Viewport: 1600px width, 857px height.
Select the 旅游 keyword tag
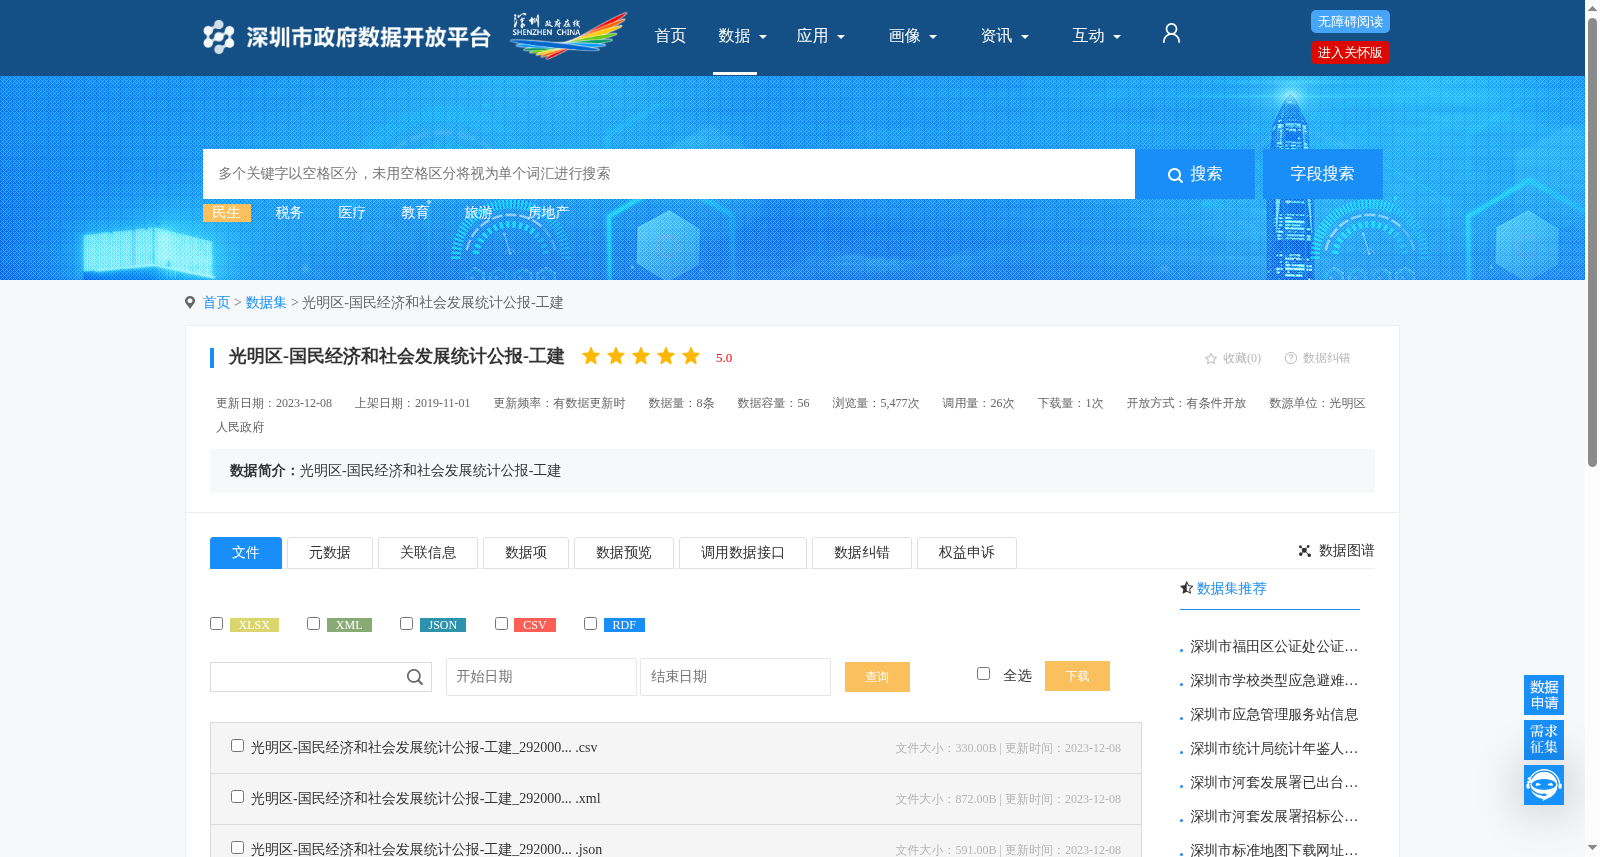[x=478, y=212]
